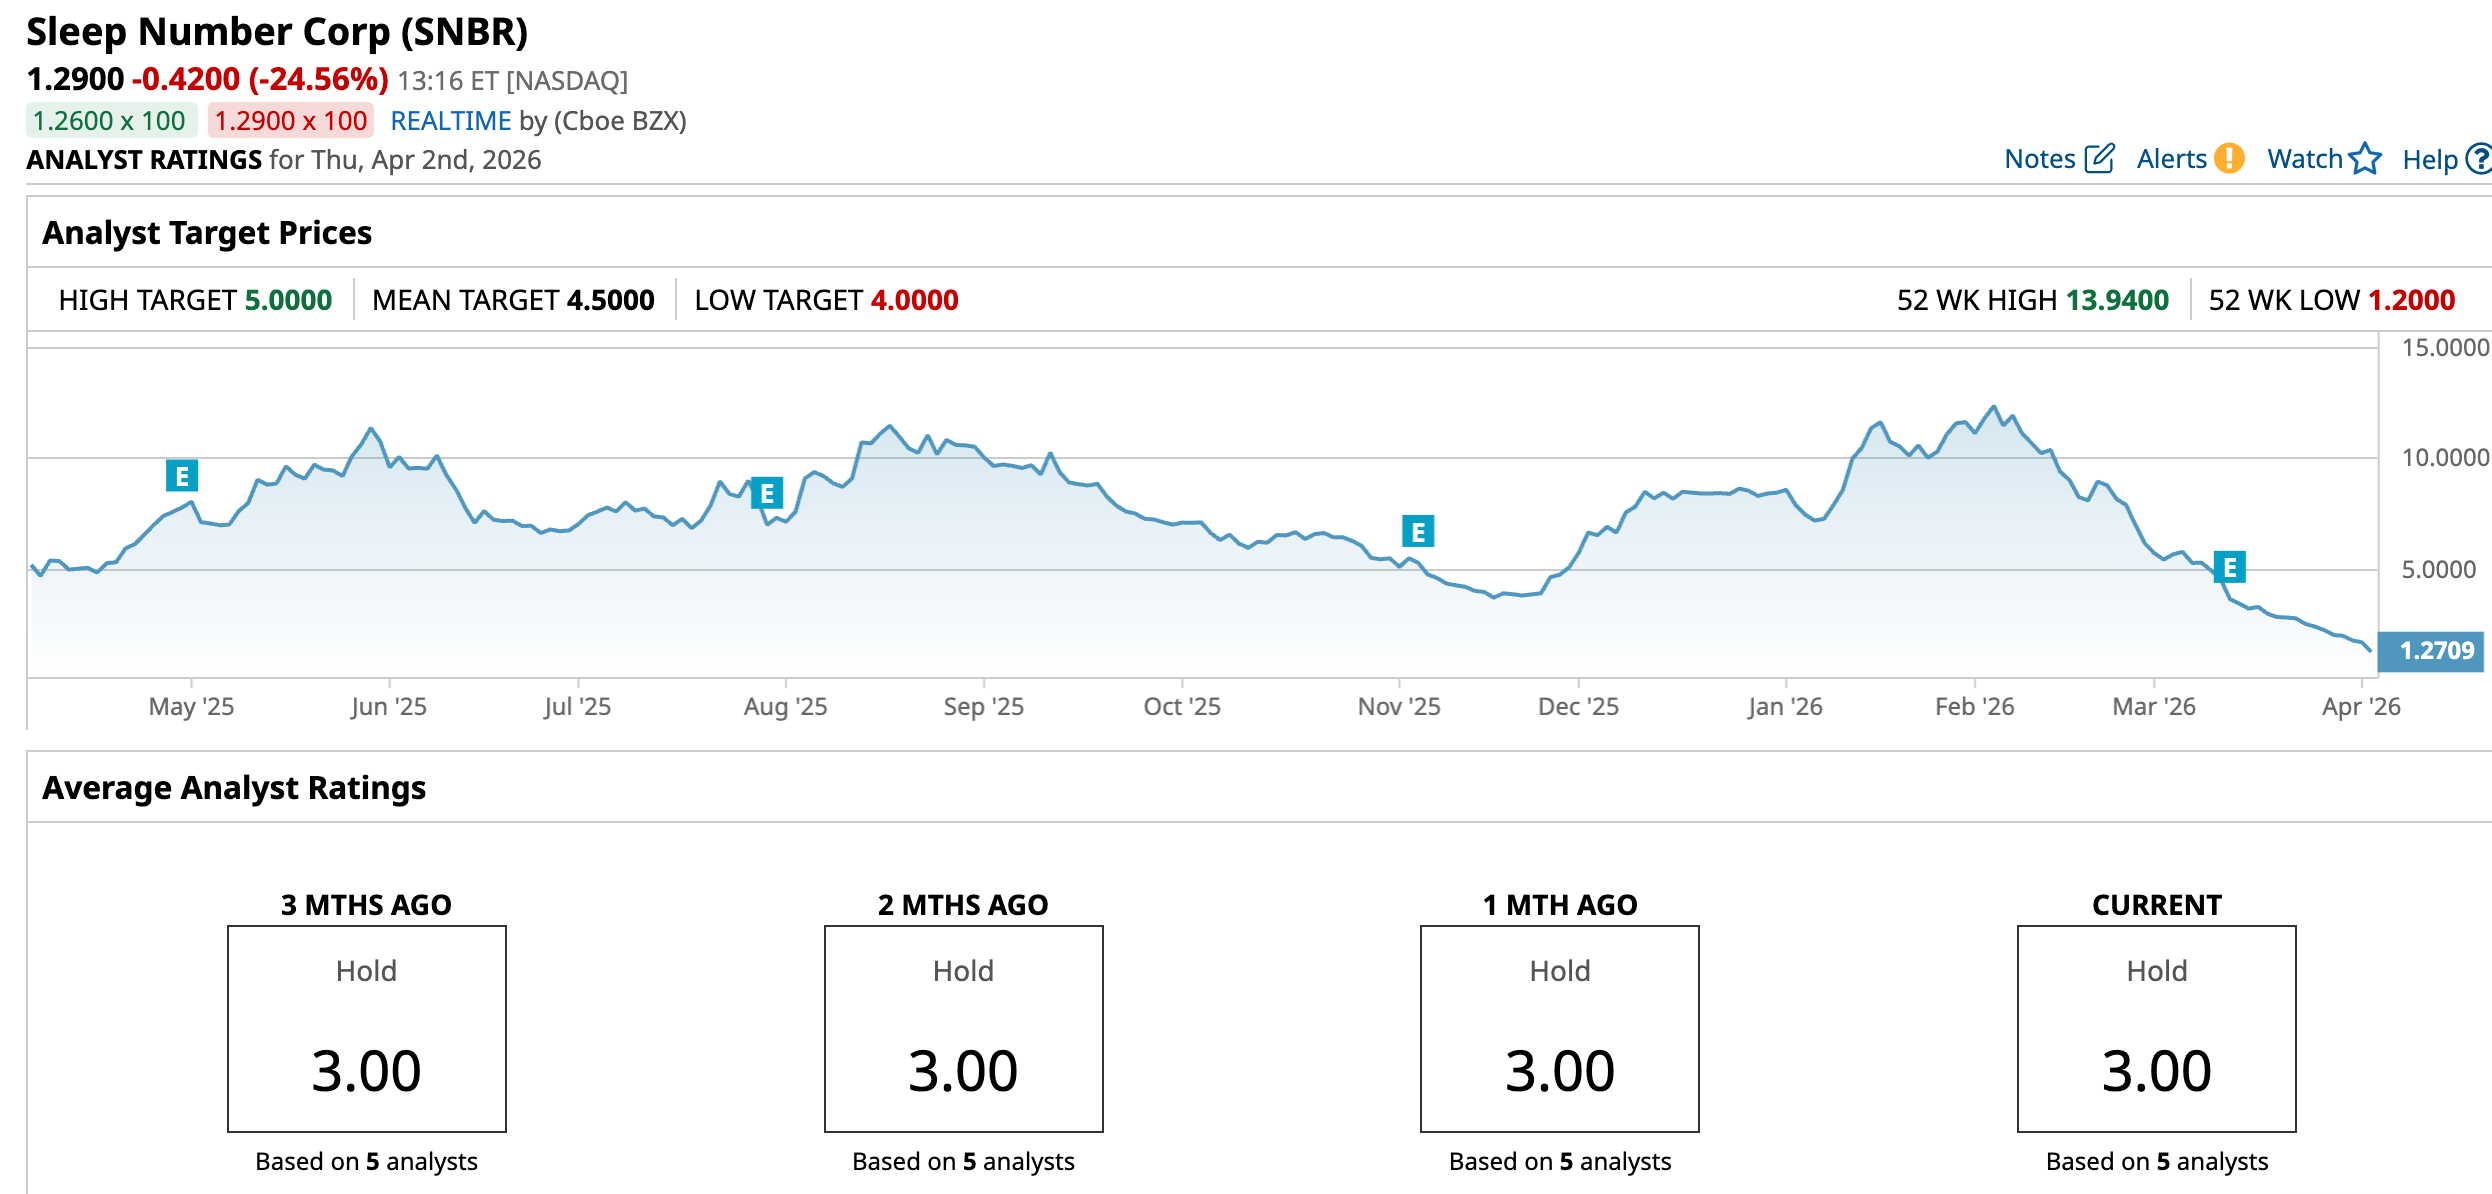Viewport: 2492px width, 1194px height.
Task: Click the earnings marker near May '25
Action: (x=182, y=476)
